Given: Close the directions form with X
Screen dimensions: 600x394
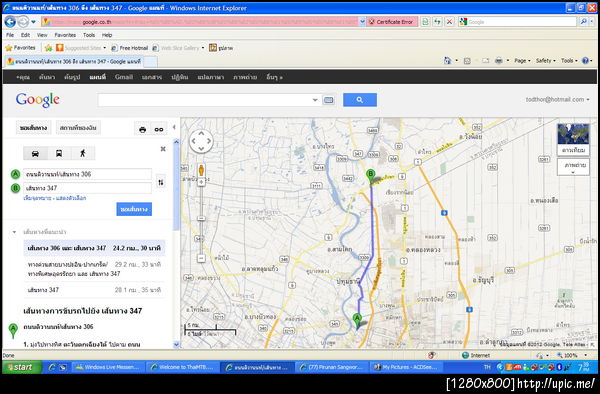Looking at the screenshot, I should point(163,149).
